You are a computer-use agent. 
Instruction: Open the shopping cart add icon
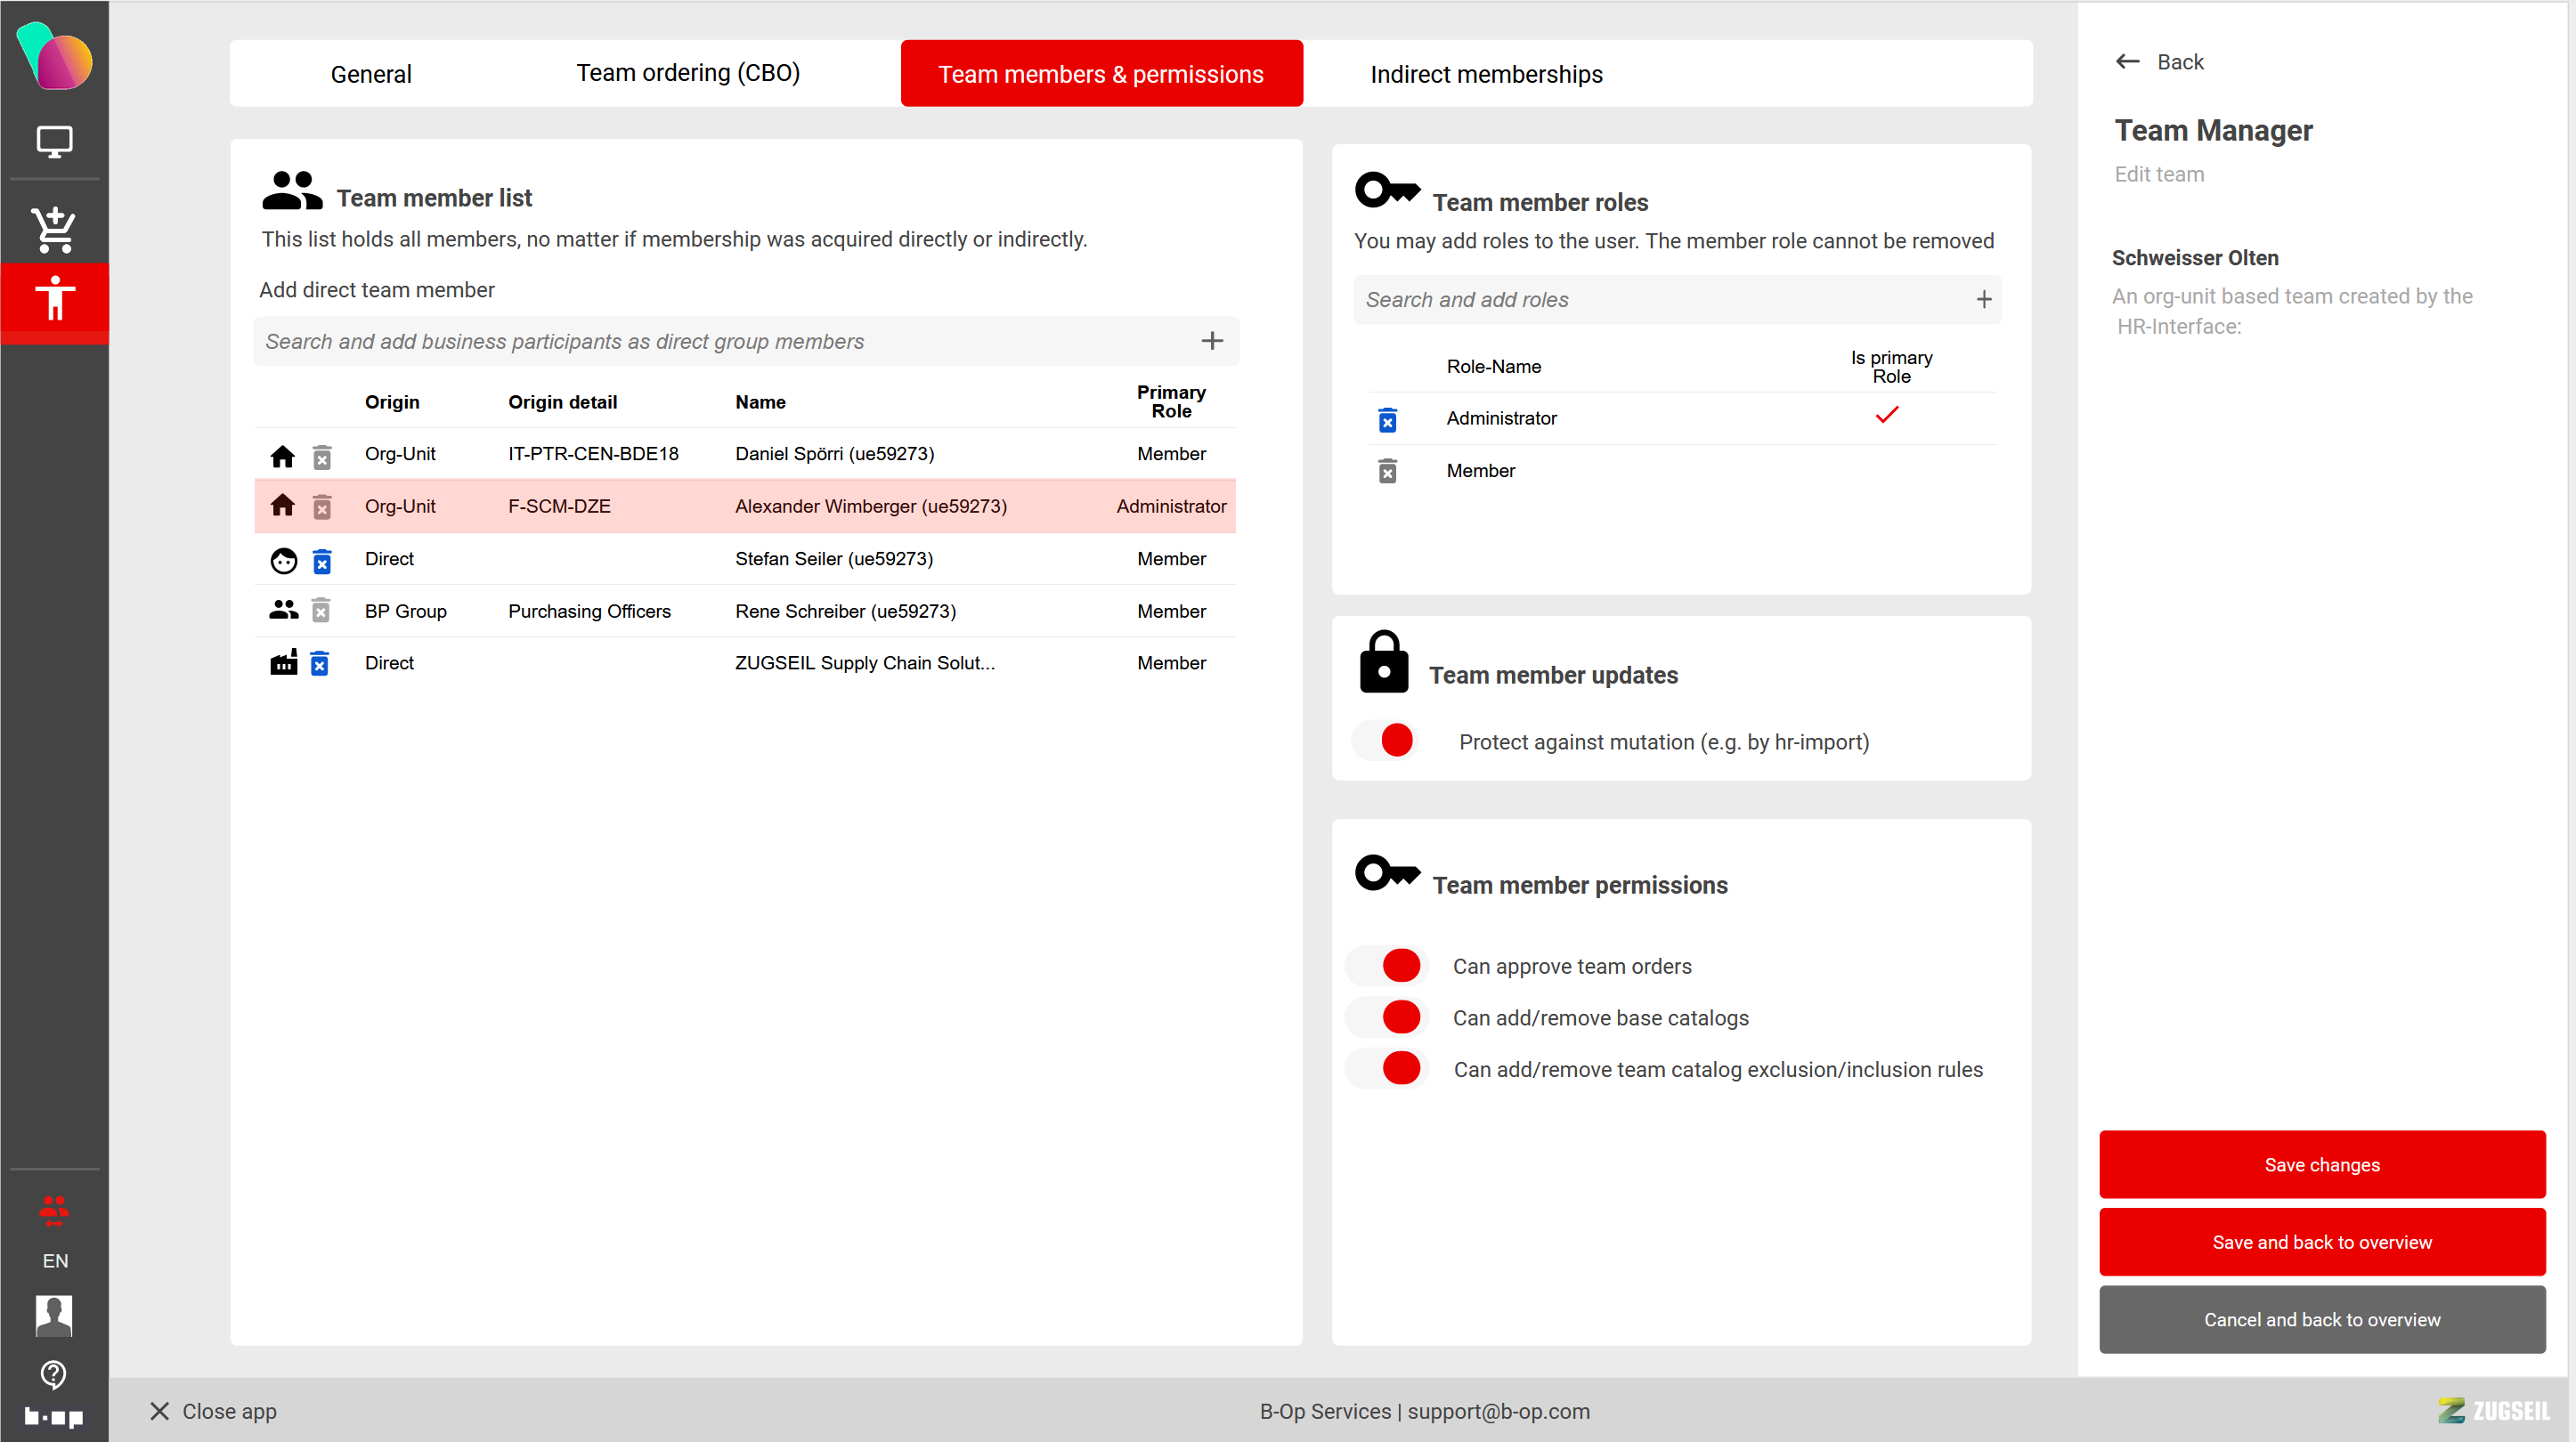pyautogui.click(x=54, y=230)
